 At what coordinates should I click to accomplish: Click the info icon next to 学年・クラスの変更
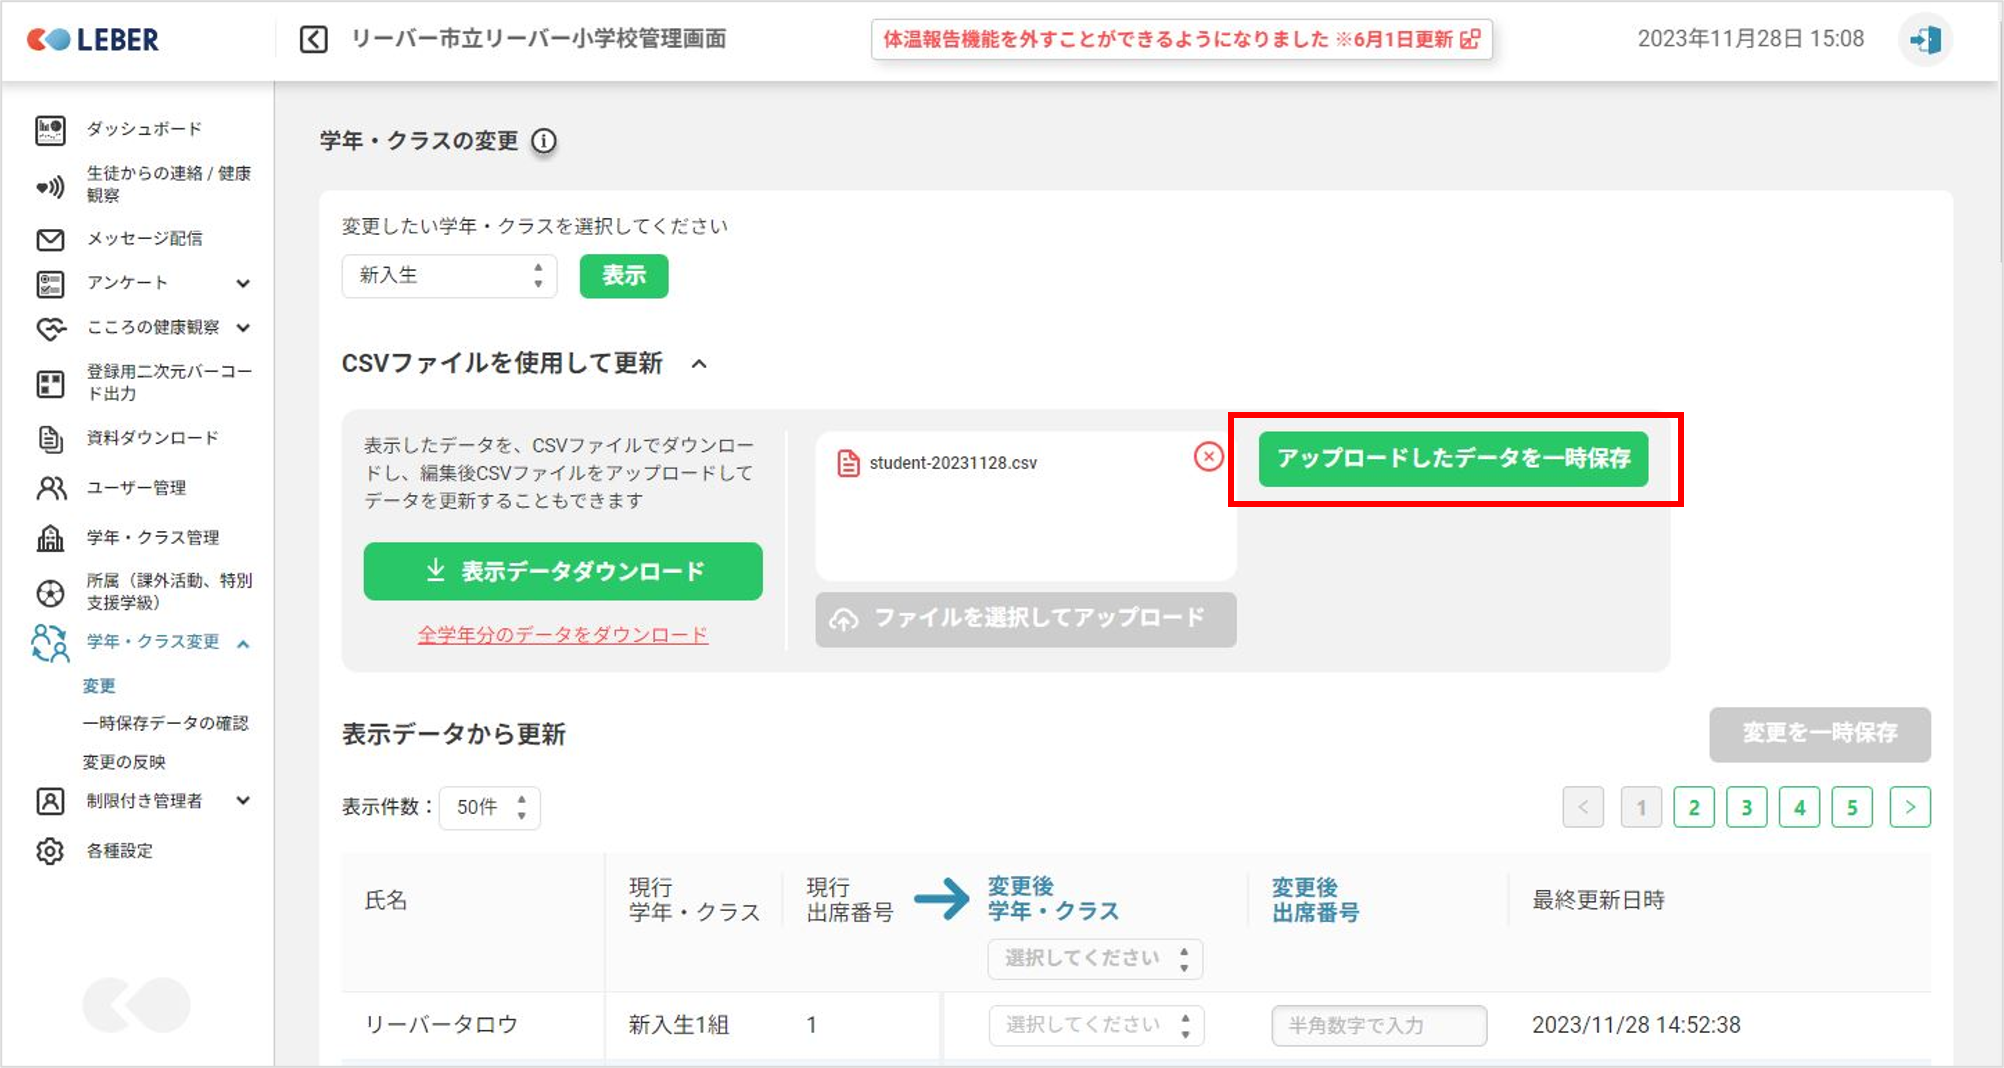[x=544, y=141]
